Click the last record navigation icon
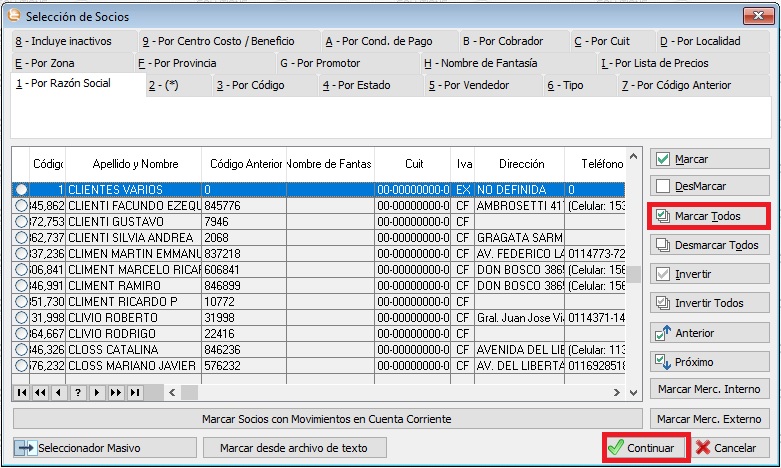 [135, 393]
